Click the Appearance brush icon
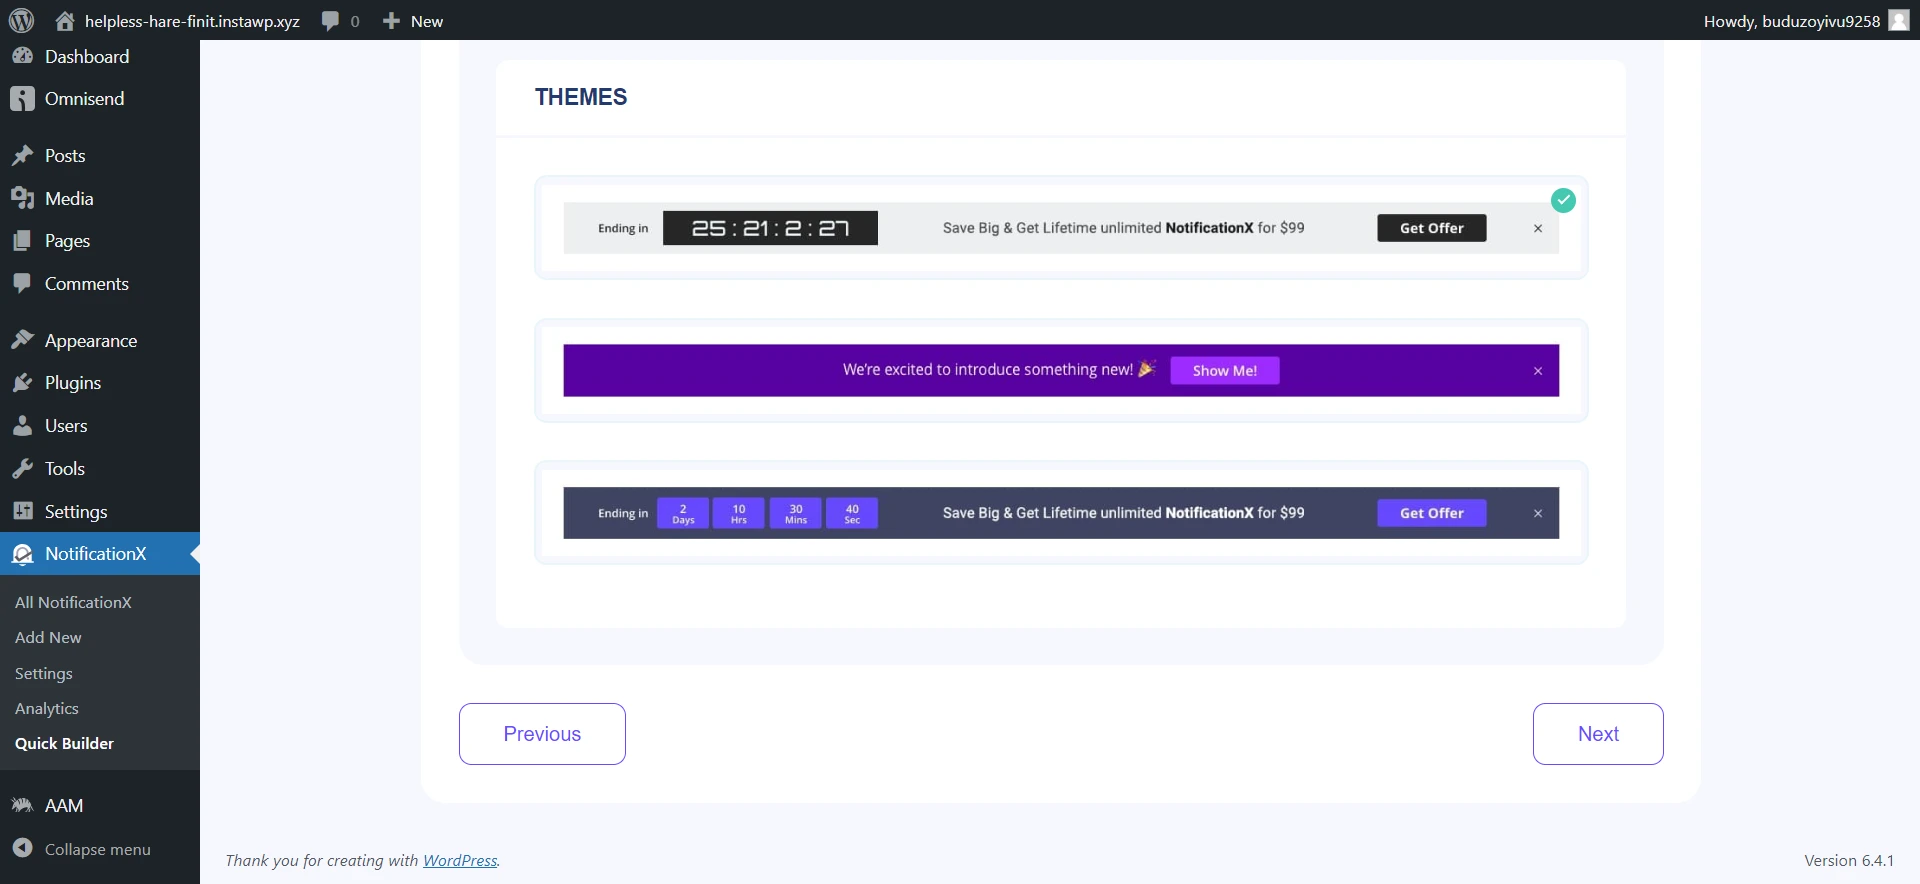Viewport: 1920px width, 884px height. pos(22,340)
